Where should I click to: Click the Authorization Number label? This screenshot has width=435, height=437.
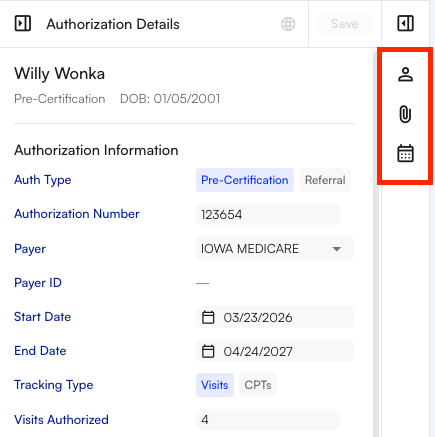(x=77, y=214)
